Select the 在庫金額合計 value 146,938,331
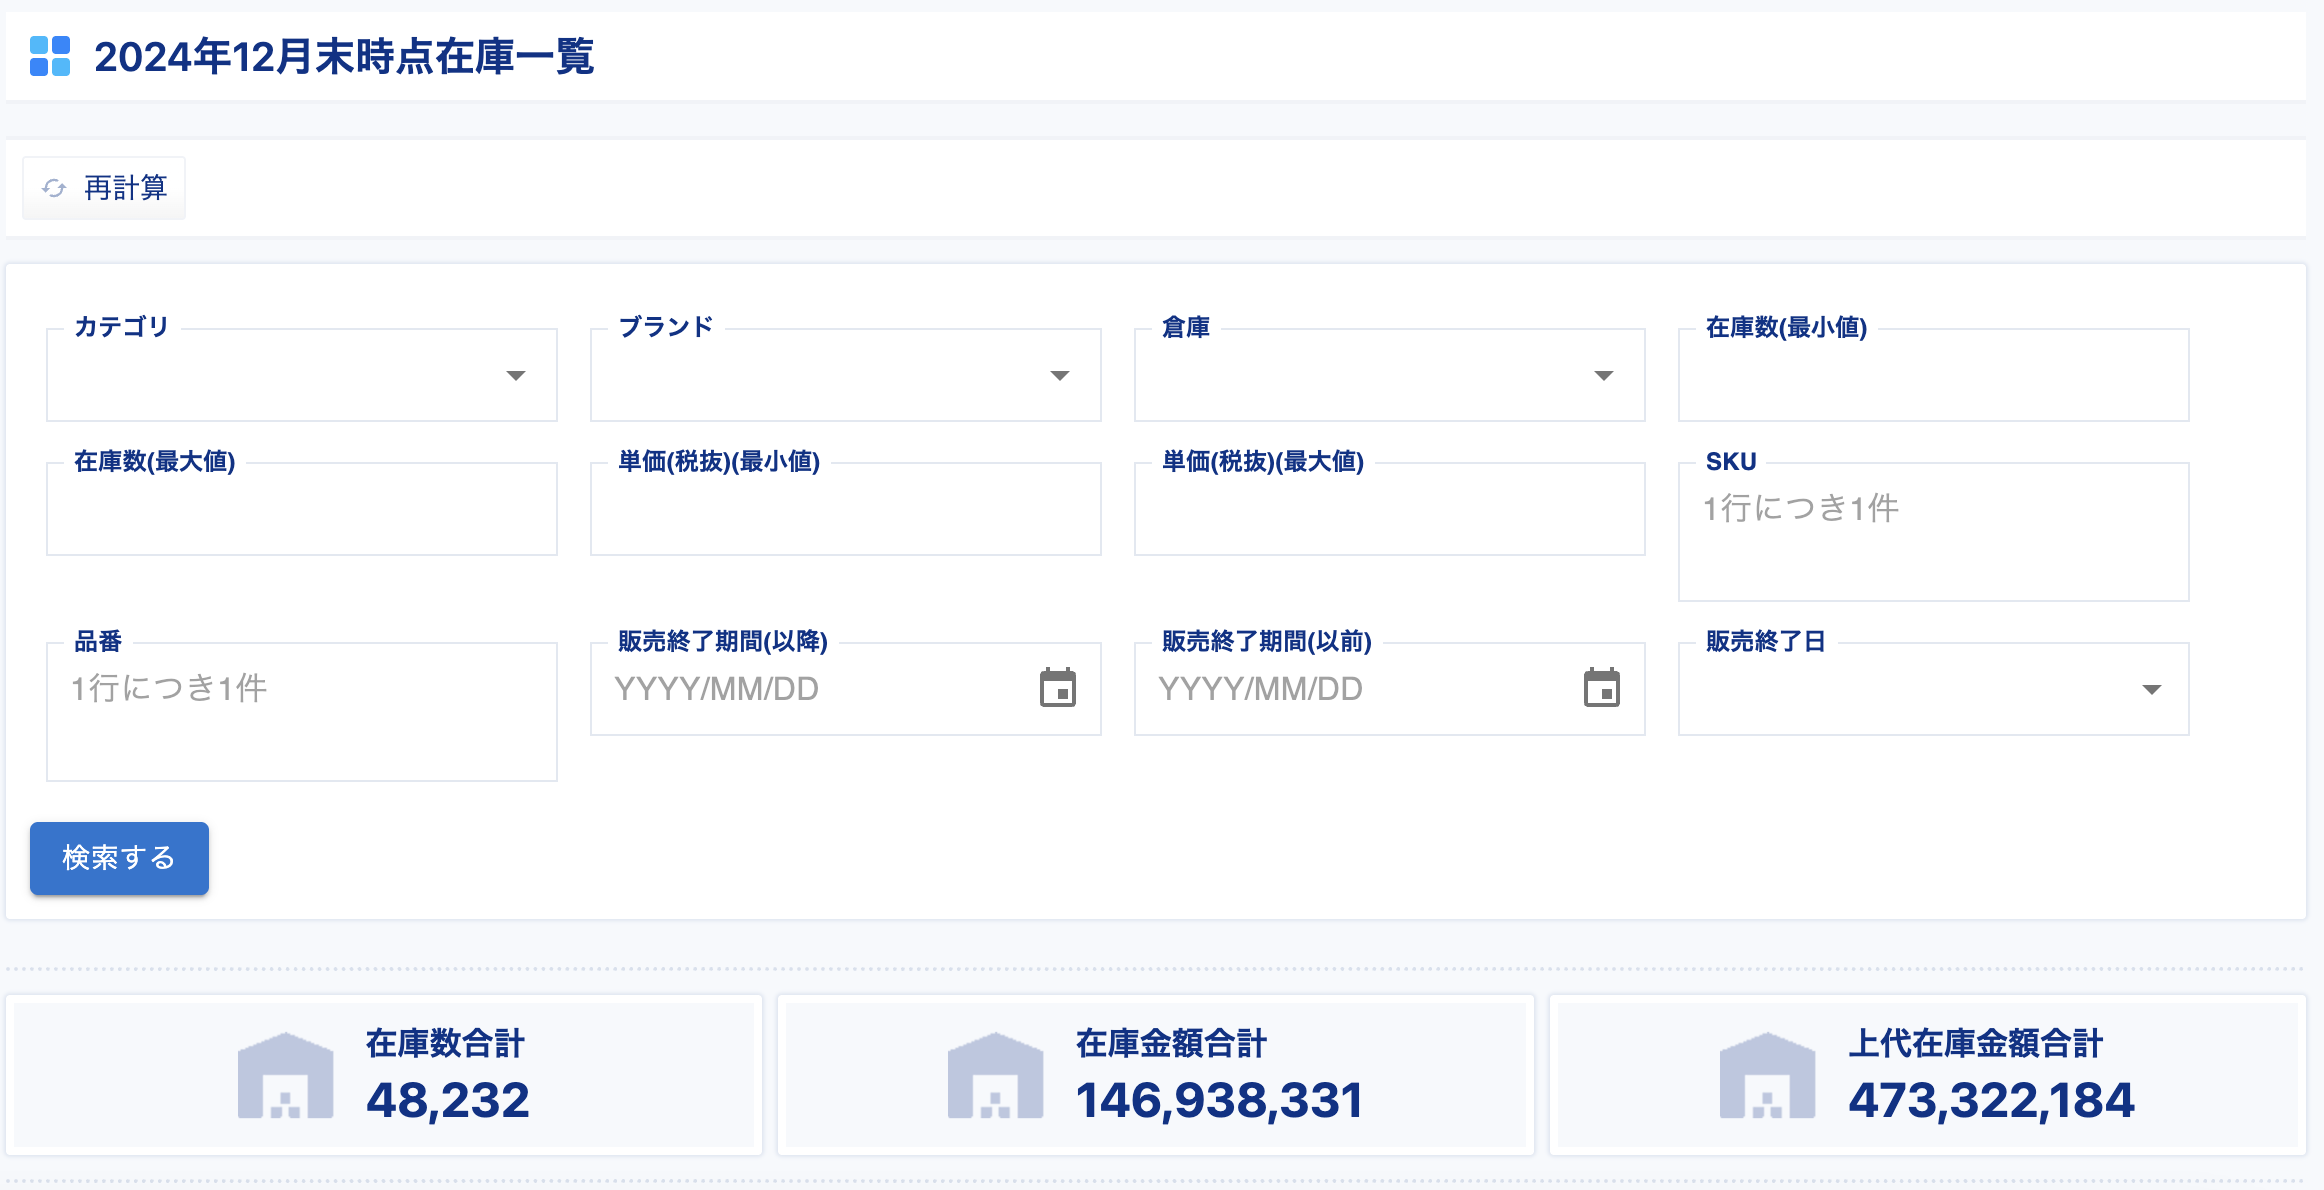 [x=1219, y=1100]
